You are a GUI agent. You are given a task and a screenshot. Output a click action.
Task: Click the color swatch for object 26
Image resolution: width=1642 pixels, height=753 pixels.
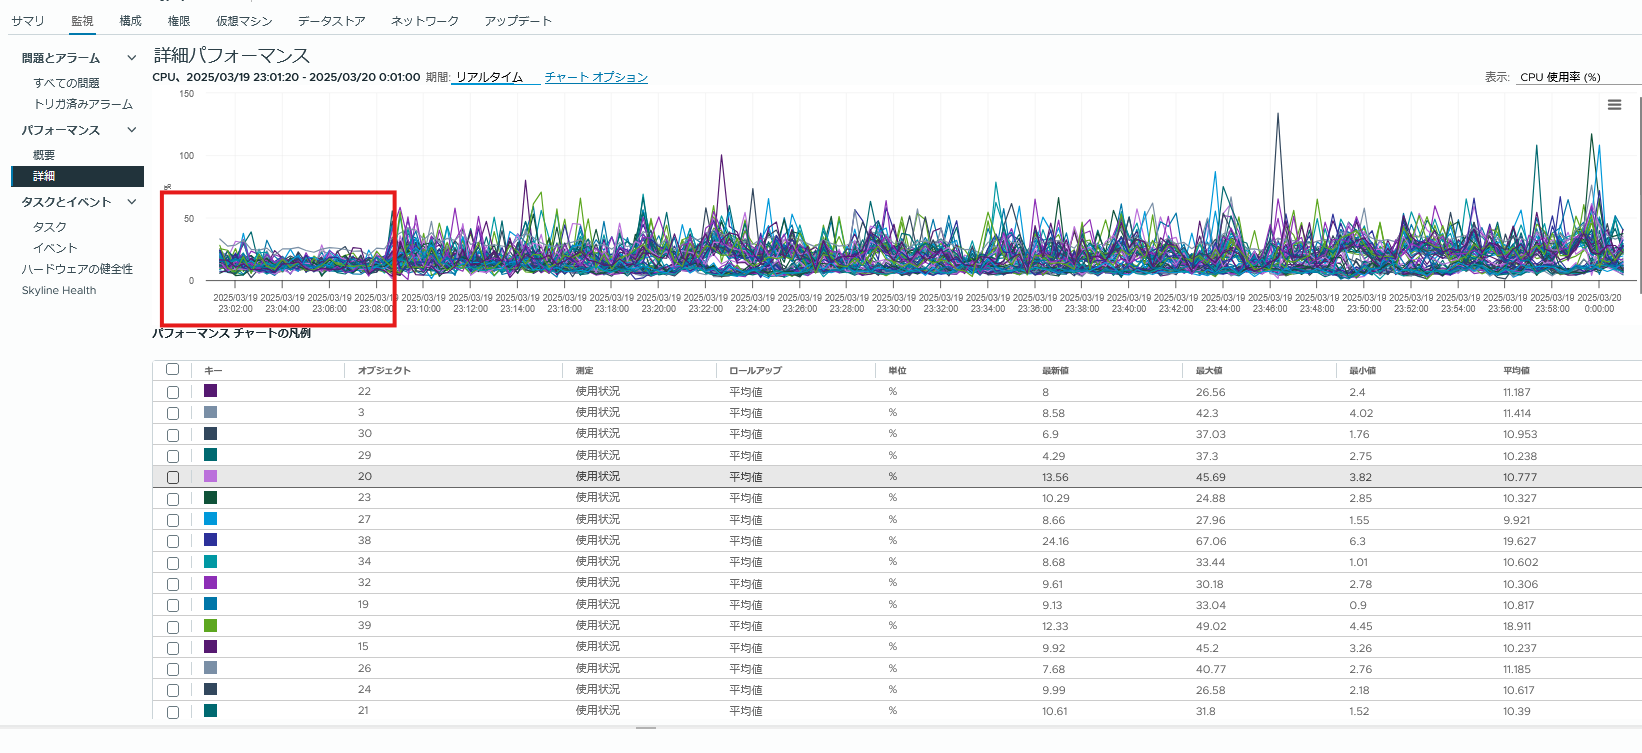click(210, 668)
